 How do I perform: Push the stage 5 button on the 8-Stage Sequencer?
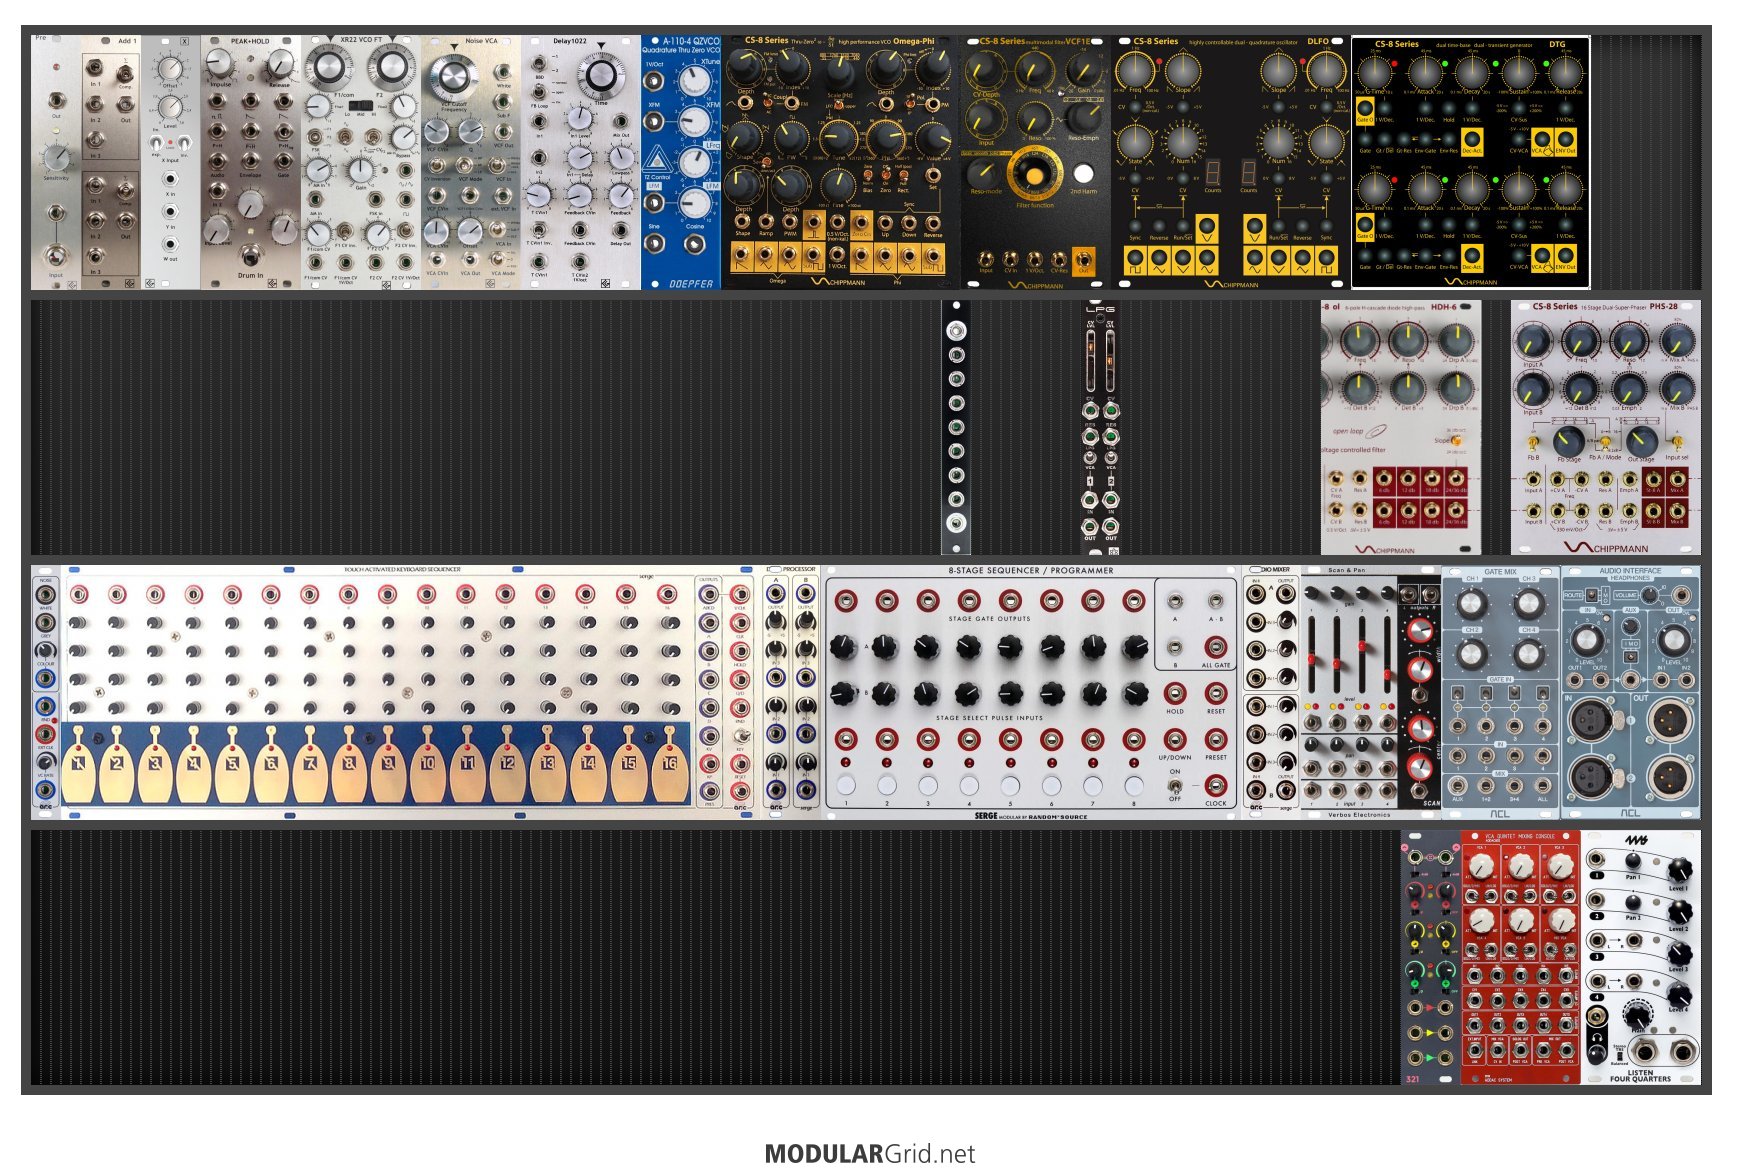(1010, 785)
